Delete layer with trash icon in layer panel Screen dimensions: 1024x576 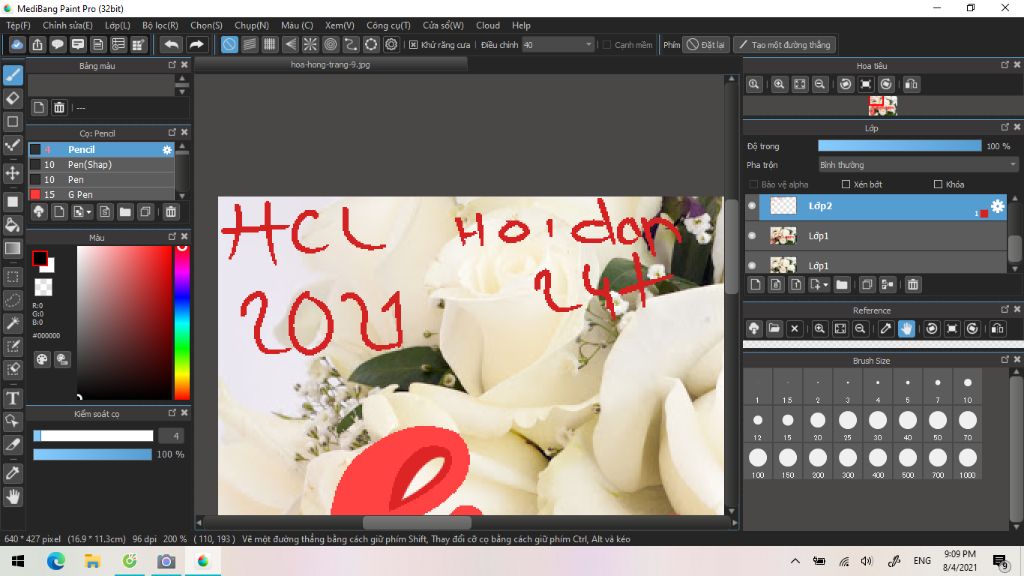tap(913, 285)
